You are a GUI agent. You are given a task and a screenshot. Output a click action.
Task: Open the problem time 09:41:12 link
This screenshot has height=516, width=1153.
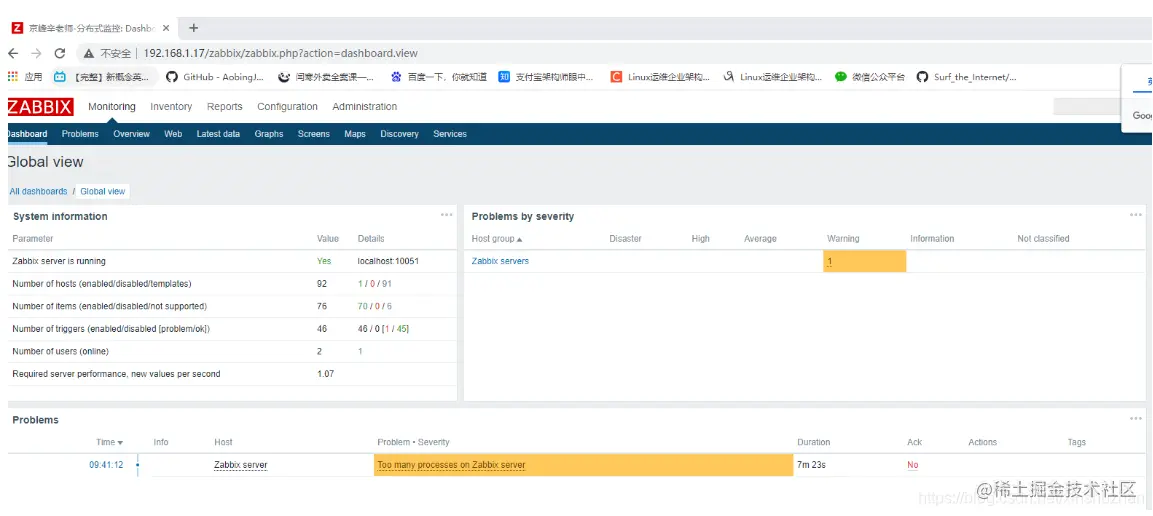coord(107,465)
